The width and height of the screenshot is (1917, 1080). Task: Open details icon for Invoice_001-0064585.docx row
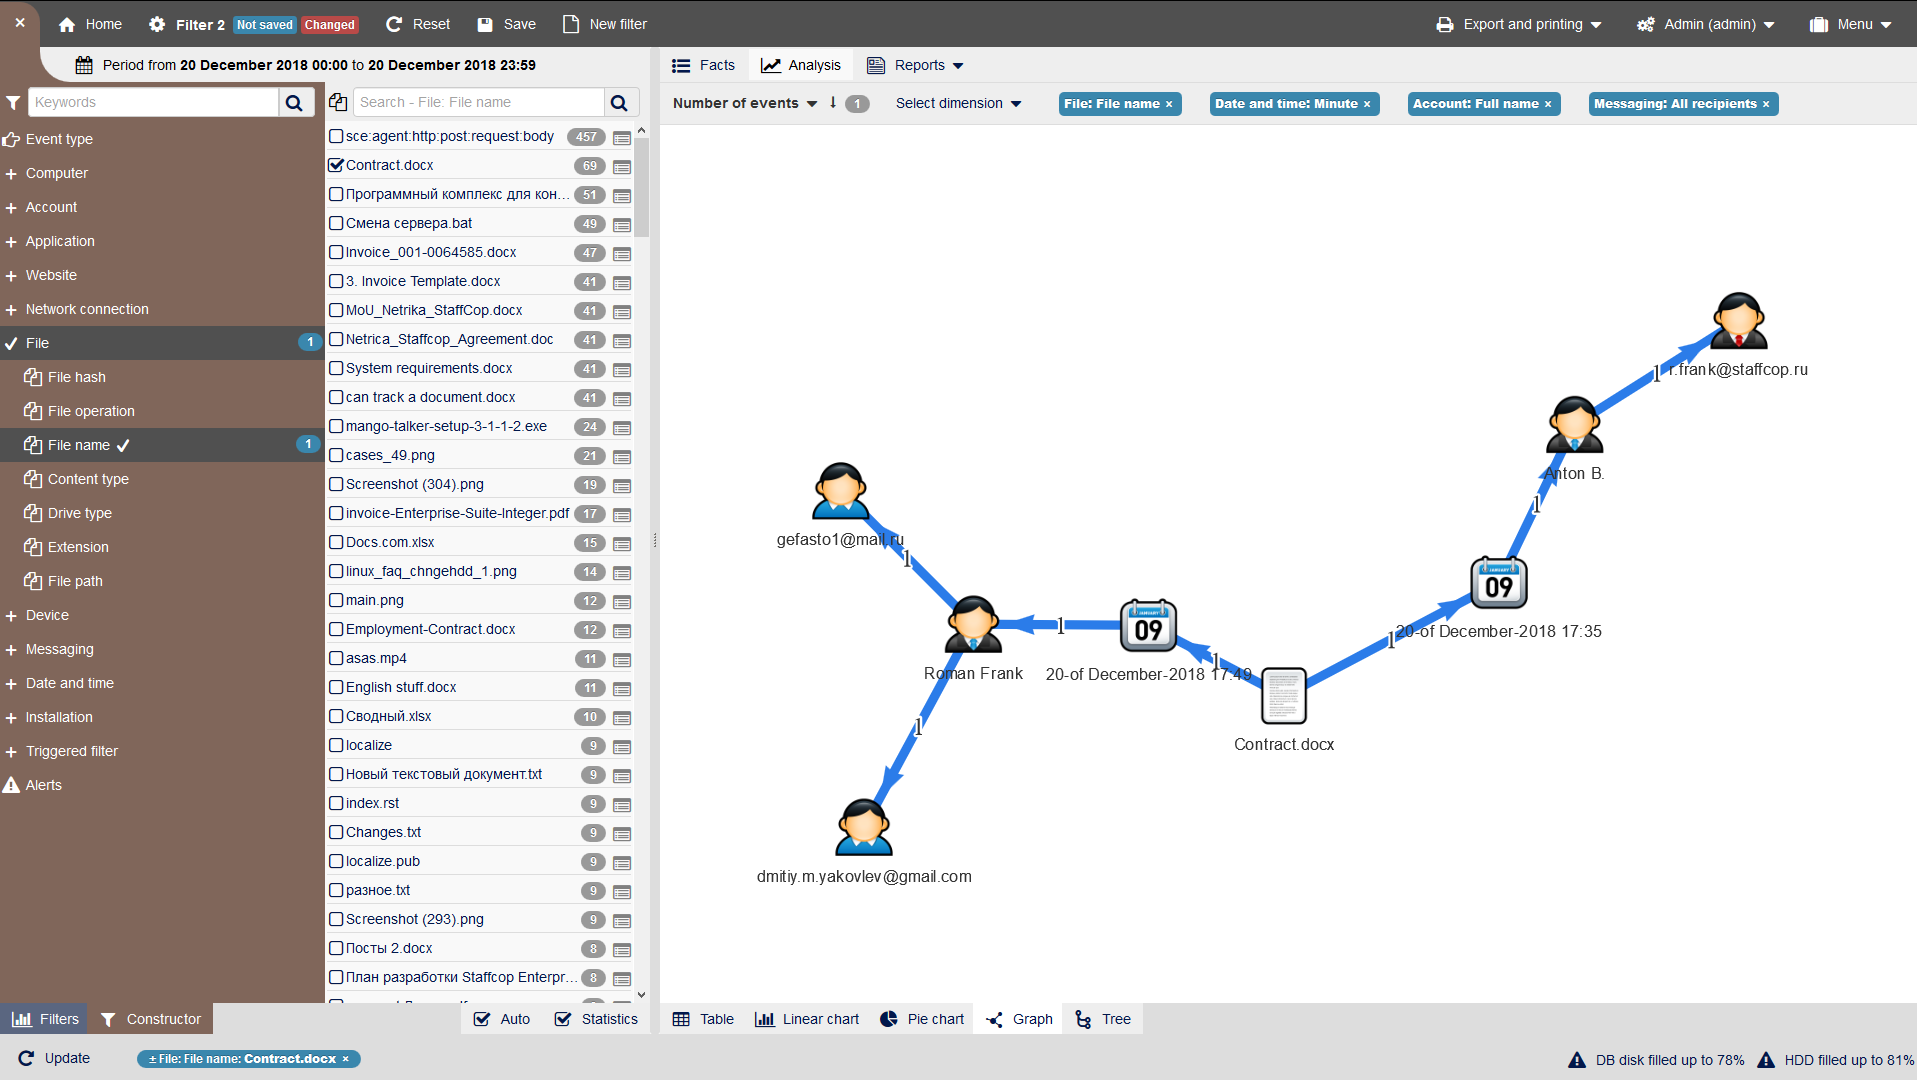coord(622,254)
